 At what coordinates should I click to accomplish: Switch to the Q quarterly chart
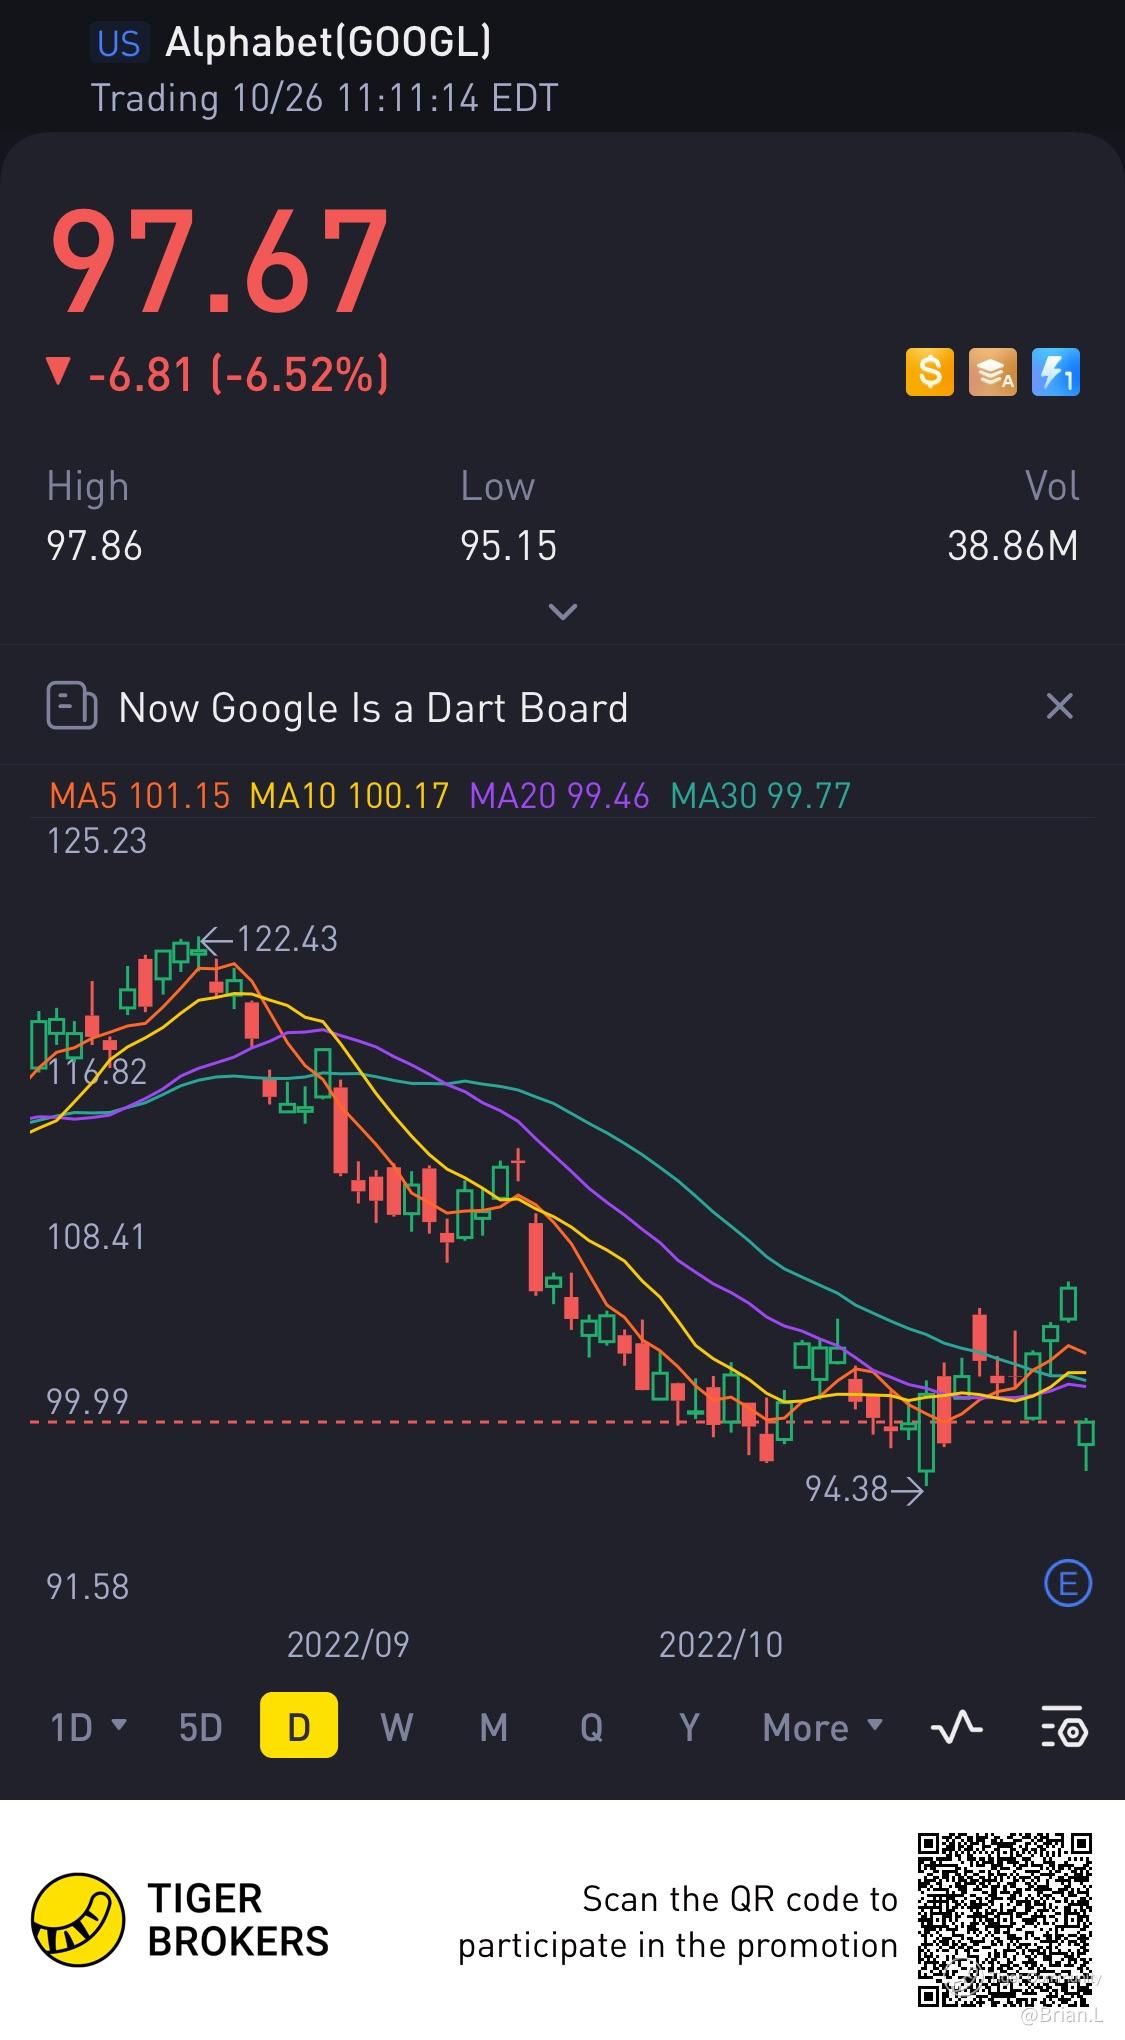[x=591, y=1727]
